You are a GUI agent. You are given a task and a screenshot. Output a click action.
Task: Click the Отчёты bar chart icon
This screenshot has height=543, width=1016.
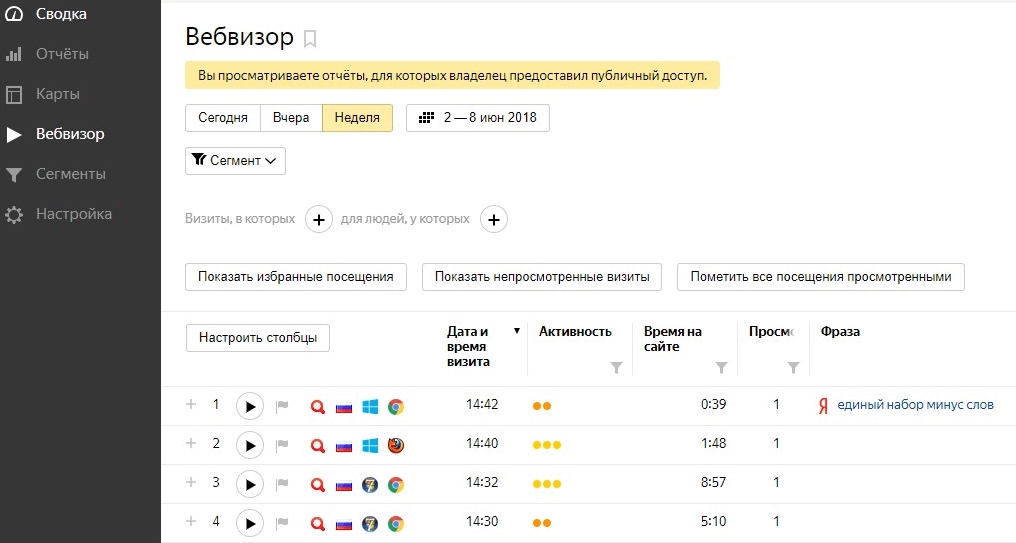[14, 54]
